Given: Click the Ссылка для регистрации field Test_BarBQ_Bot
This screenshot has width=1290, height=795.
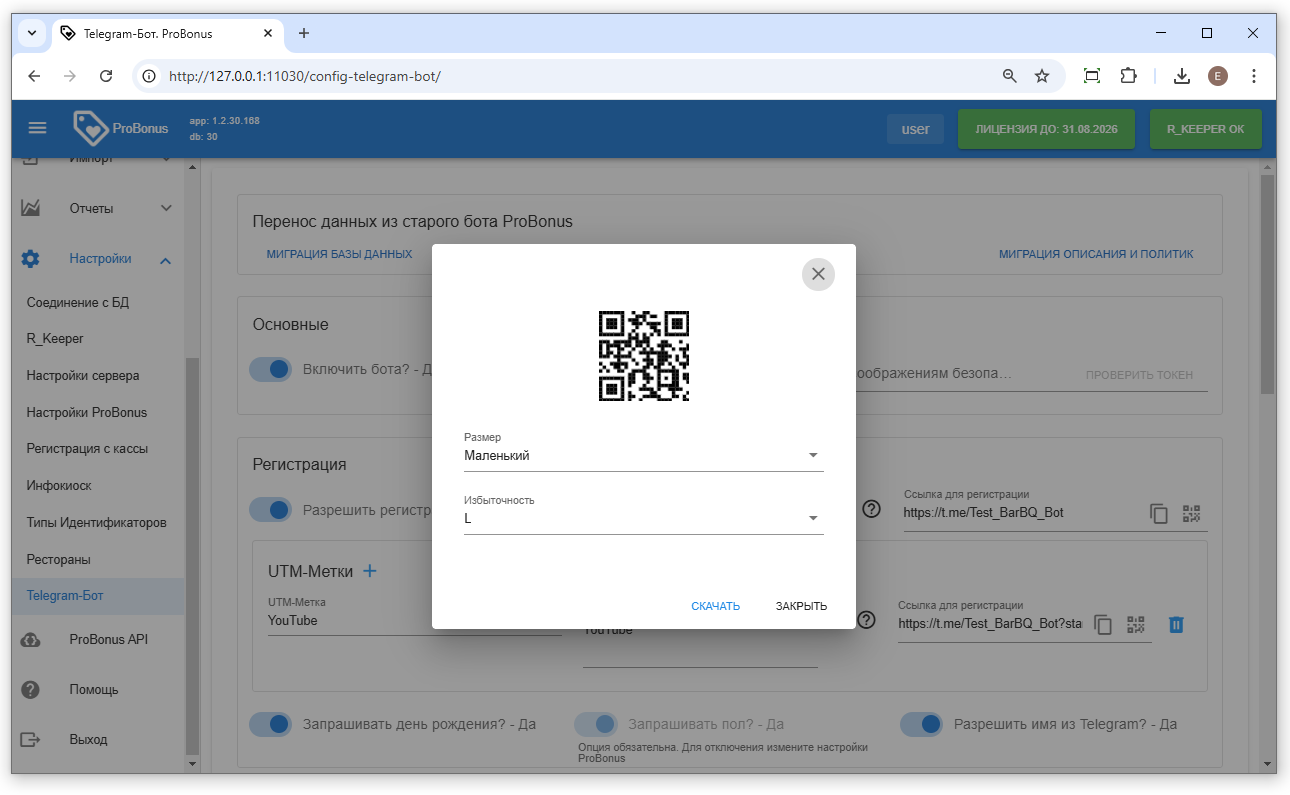Looking at the screenshot, I should 1022,512.
